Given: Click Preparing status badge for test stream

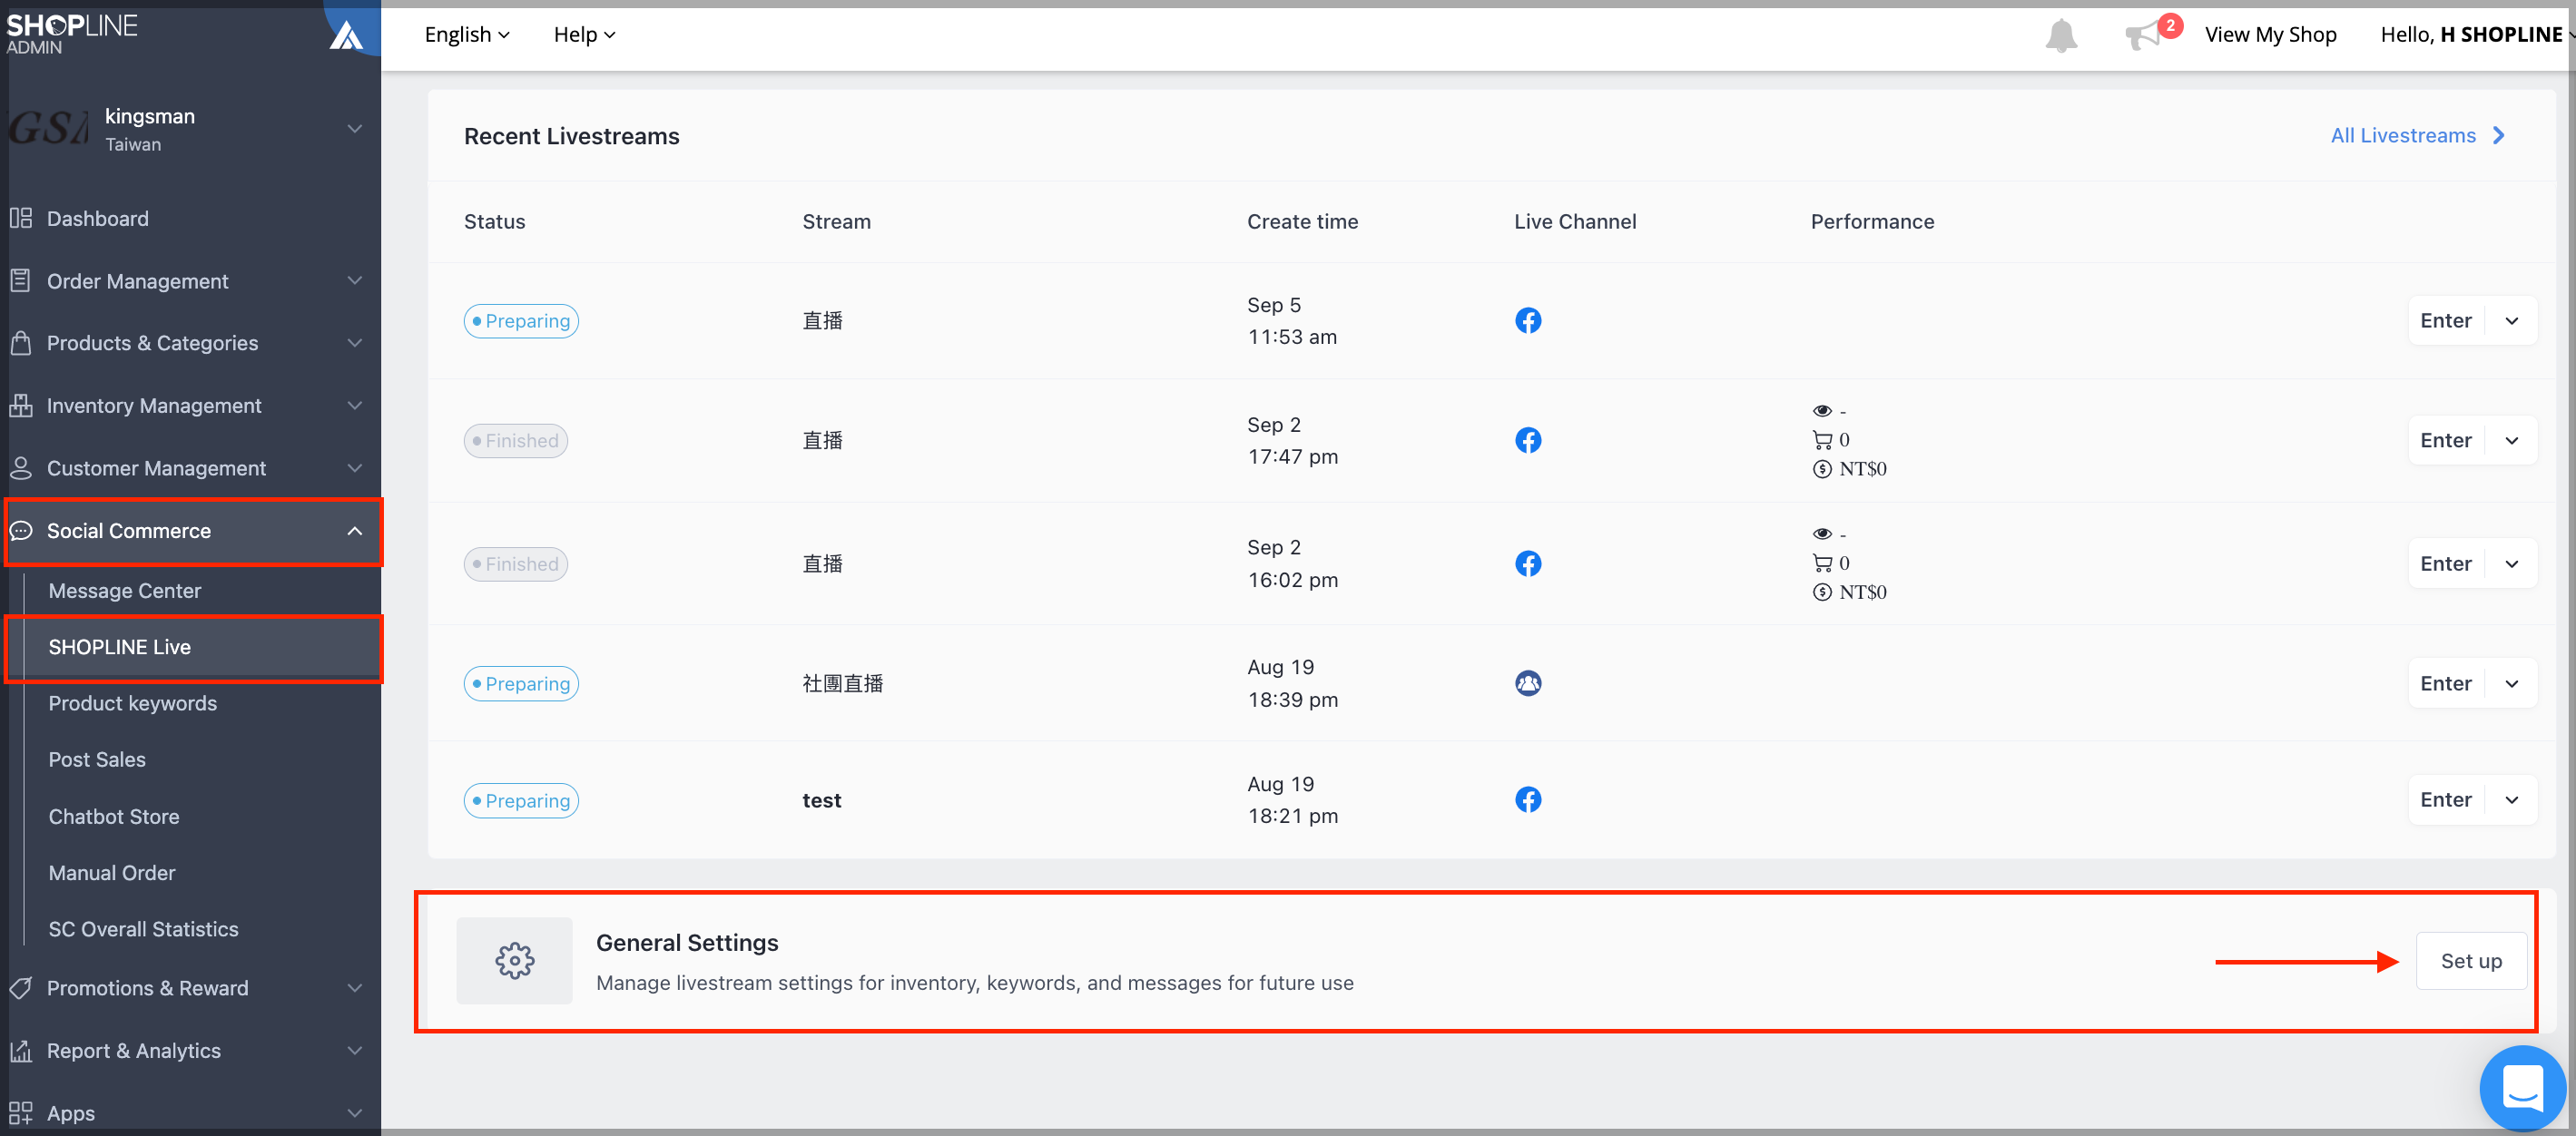Looking at the screenshot, I should coord(521,801).
